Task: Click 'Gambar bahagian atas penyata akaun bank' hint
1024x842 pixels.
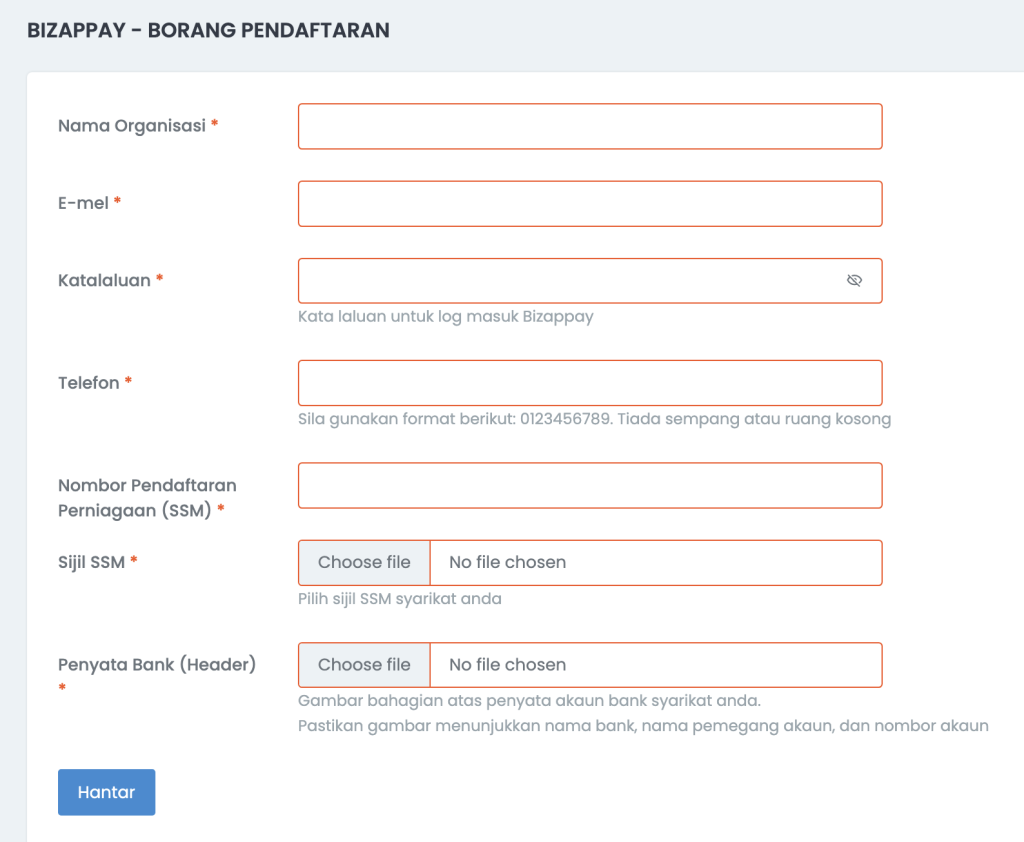Action: click(529, 701)
